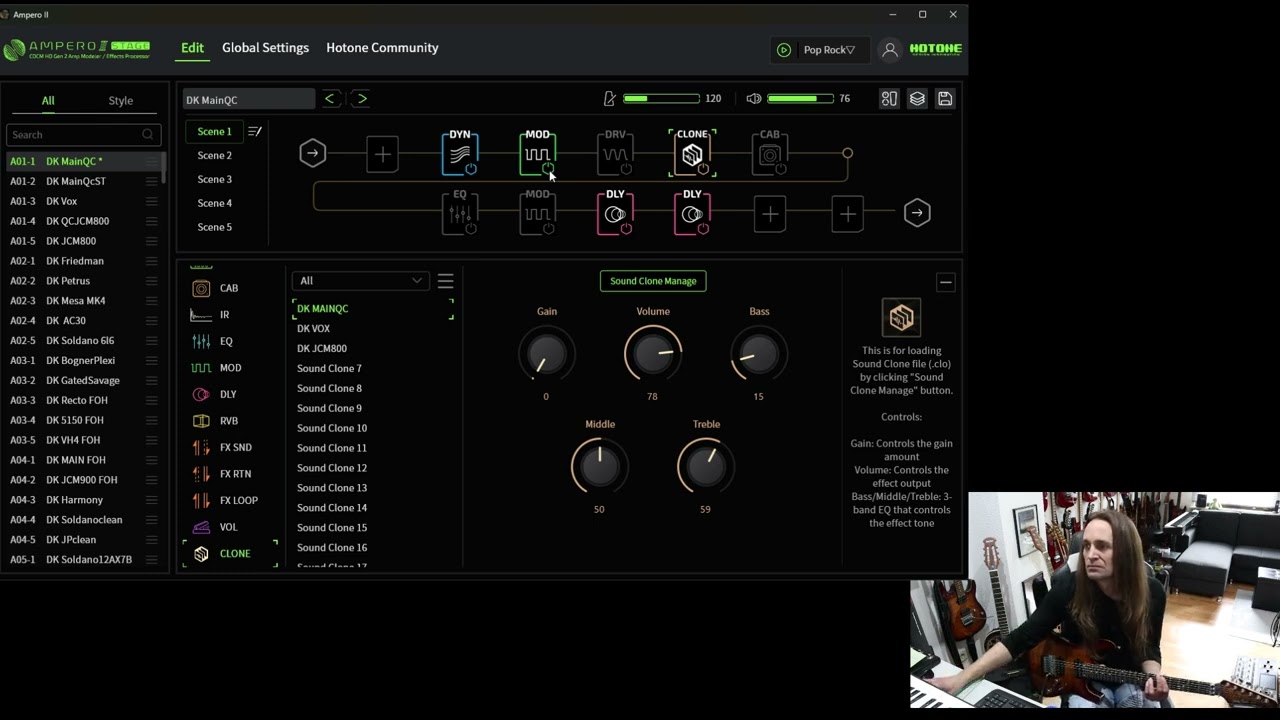The width and height of the screenshot is (1280, 720).
Task: Switch patch list to Style tab
Action: click(x=120, y=100)
